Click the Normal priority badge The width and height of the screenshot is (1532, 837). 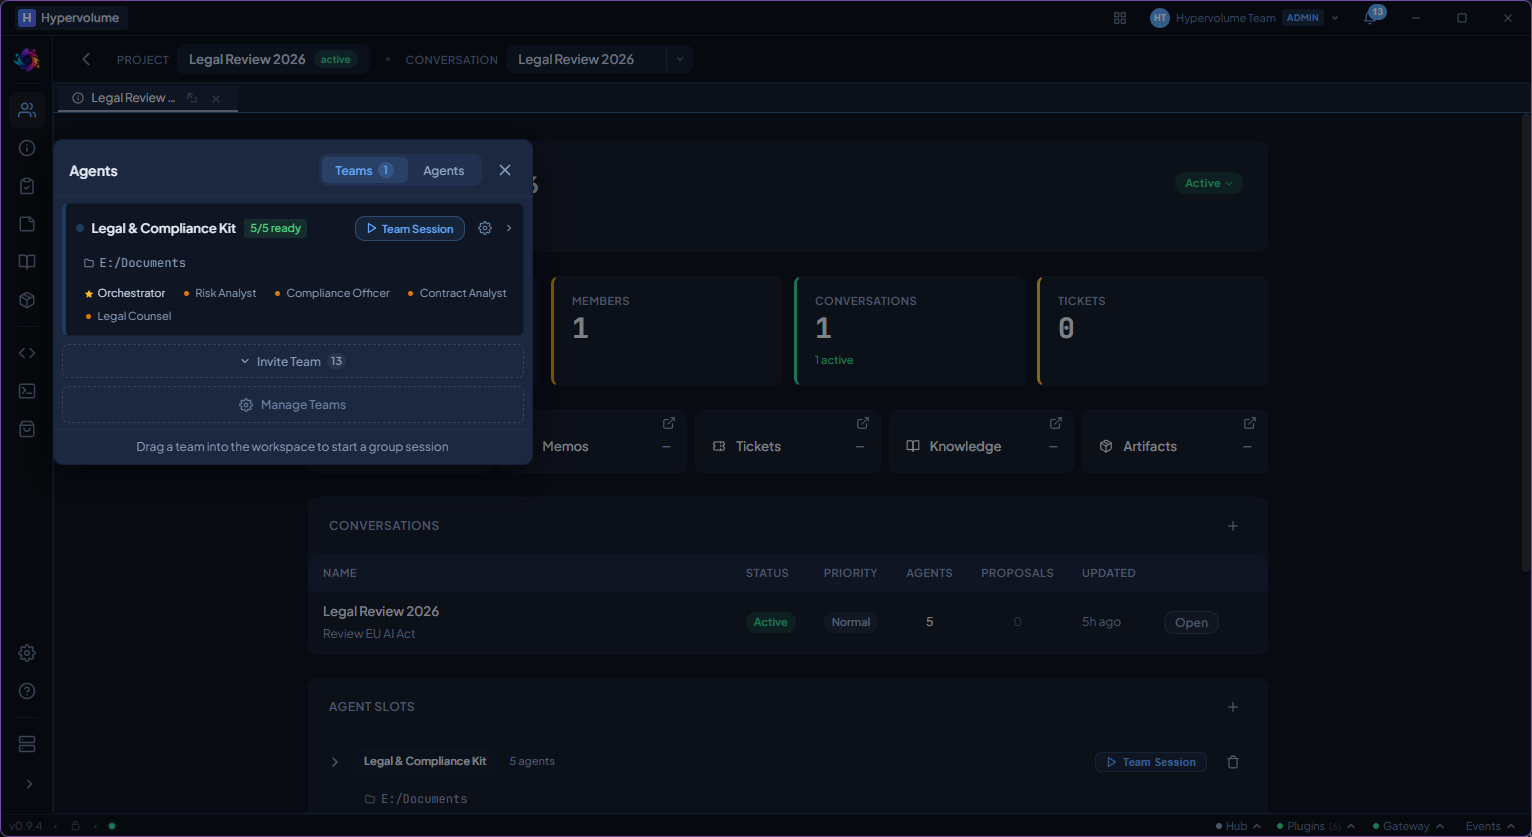point(851,622)
